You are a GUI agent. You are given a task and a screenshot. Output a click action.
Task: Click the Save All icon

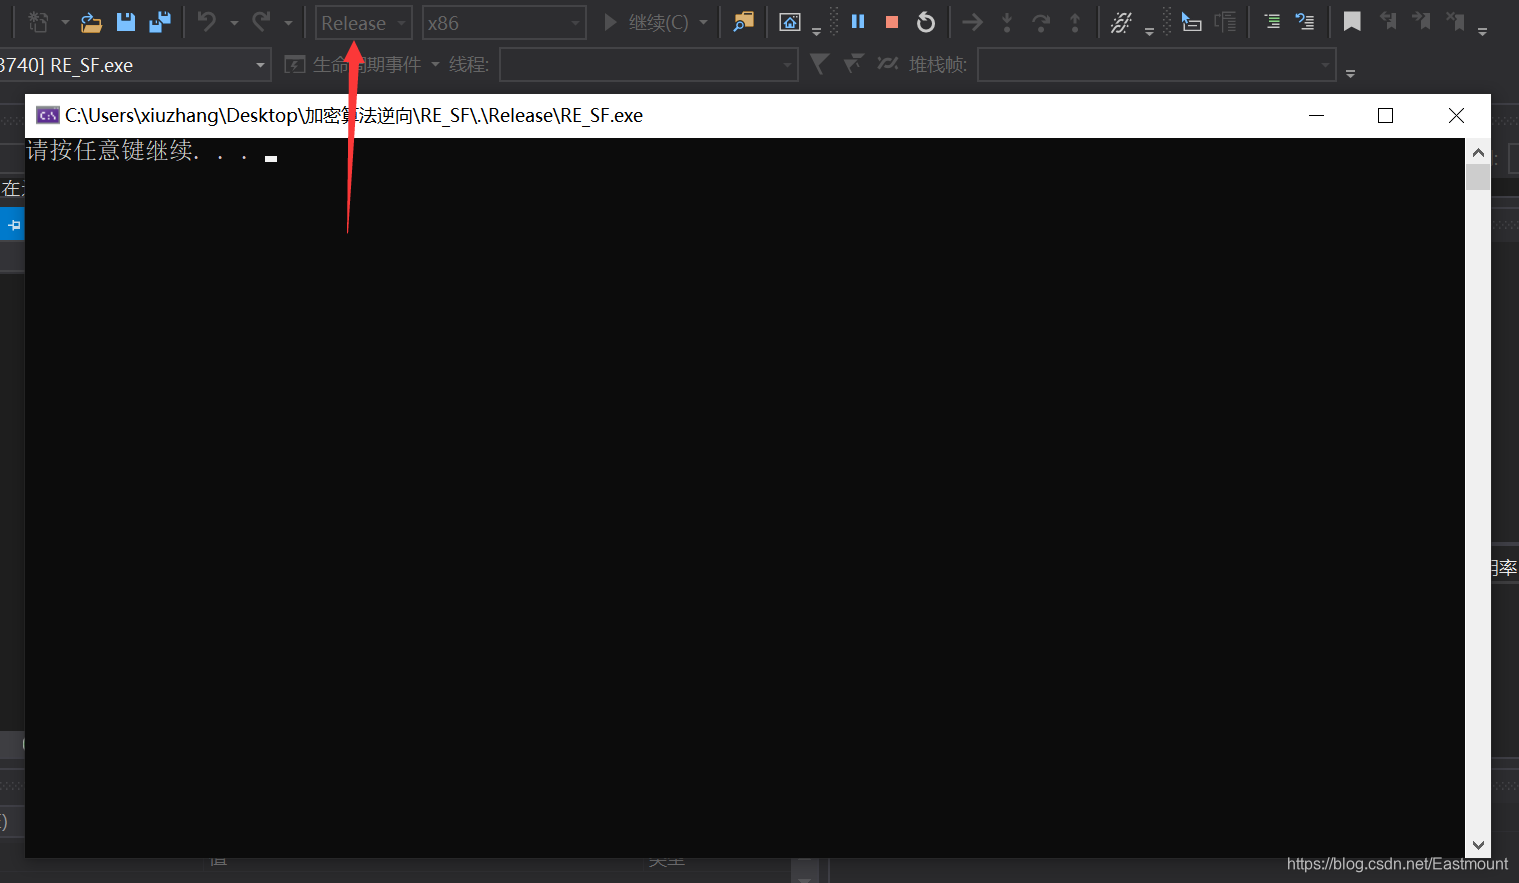pos(159,22)
